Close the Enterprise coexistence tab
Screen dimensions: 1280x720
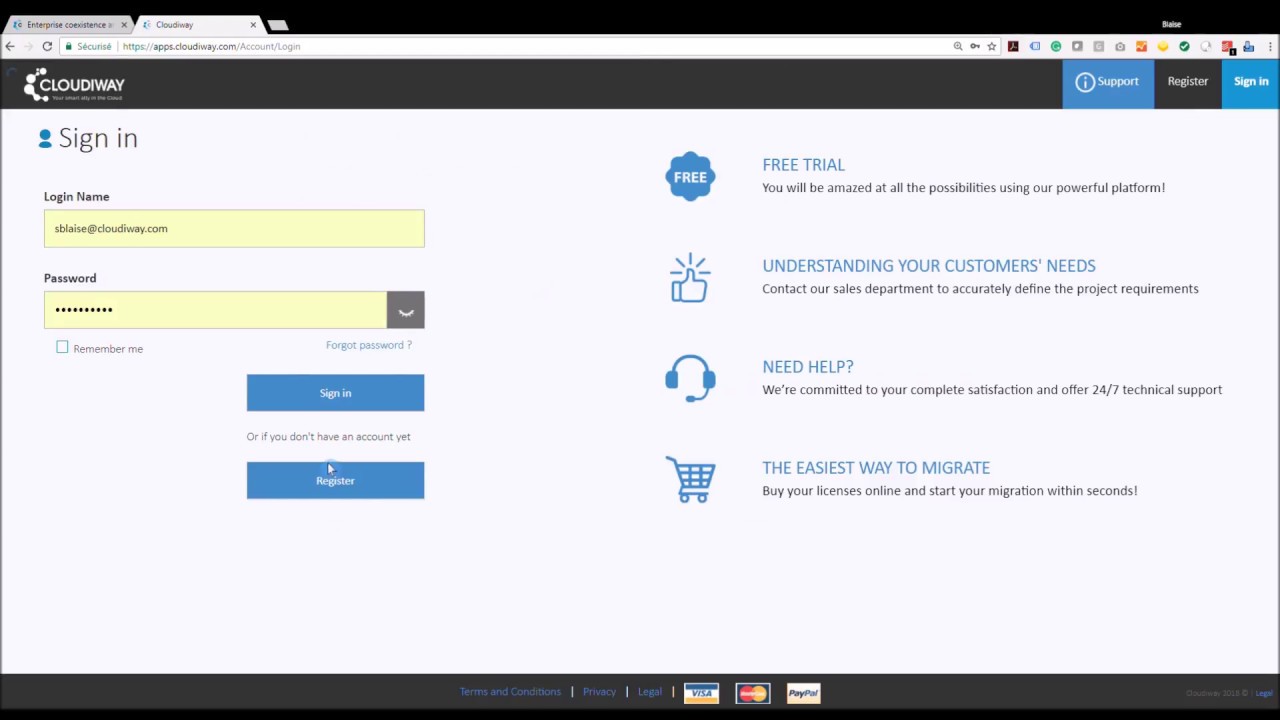tap(124, 25)
